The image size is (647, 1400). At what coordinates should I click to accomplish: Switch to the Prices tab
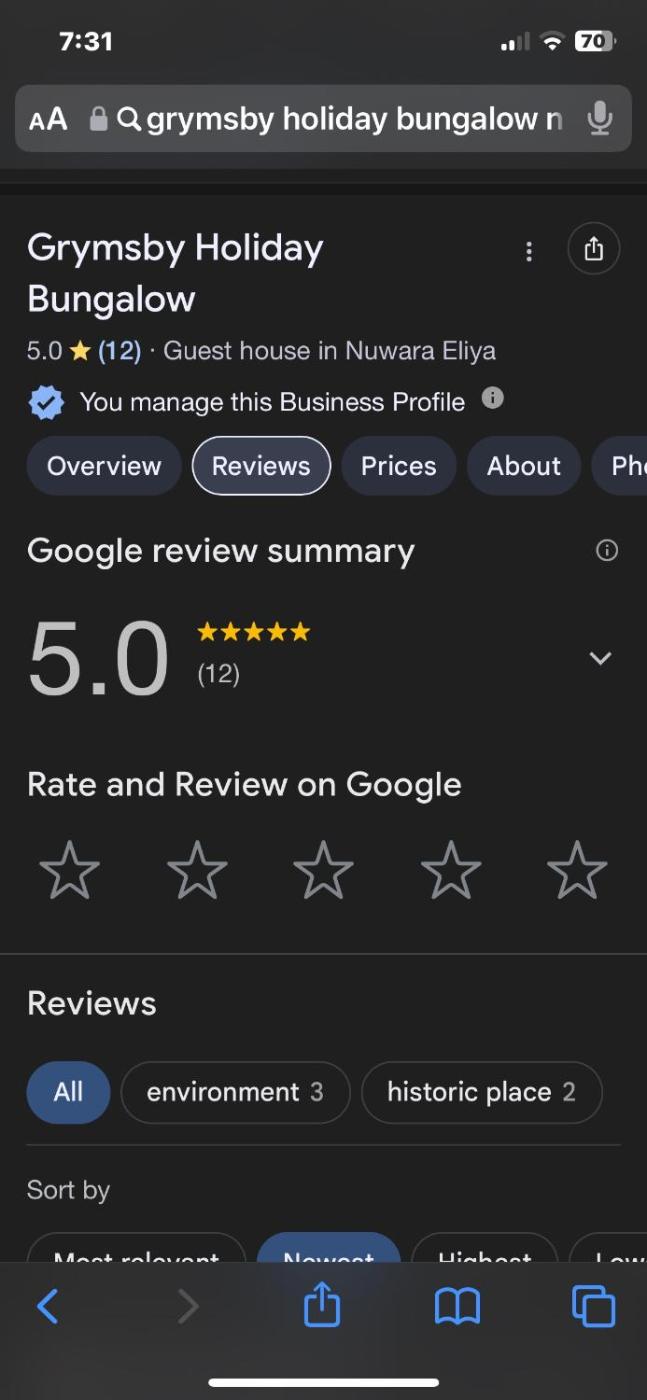(399, 466)
